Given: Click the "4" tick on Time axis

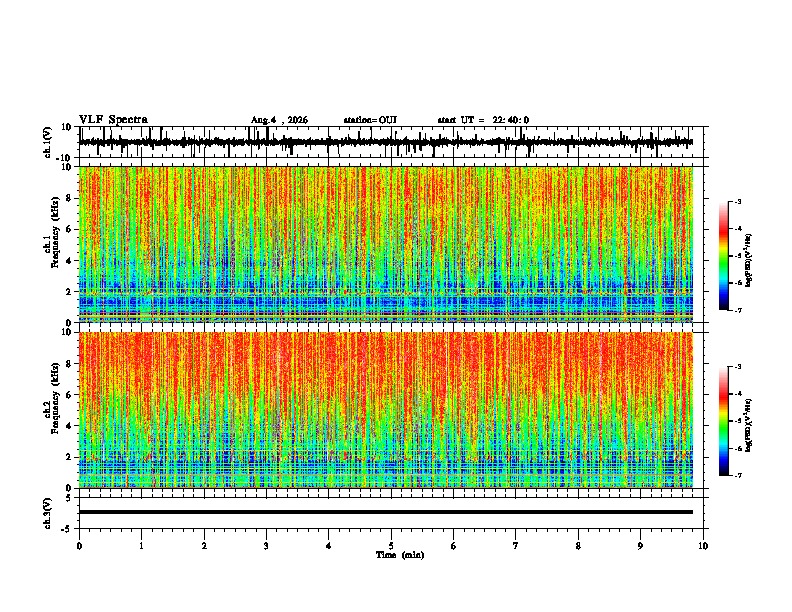Looking at the screenshot, I should [329, 546].
